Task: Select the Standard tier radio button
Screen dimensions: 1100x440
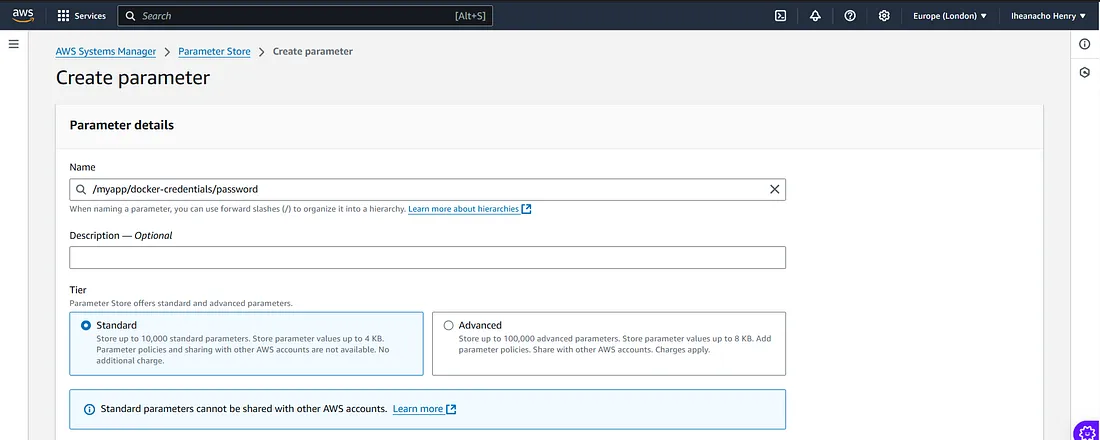Action: tap(86, 326)
